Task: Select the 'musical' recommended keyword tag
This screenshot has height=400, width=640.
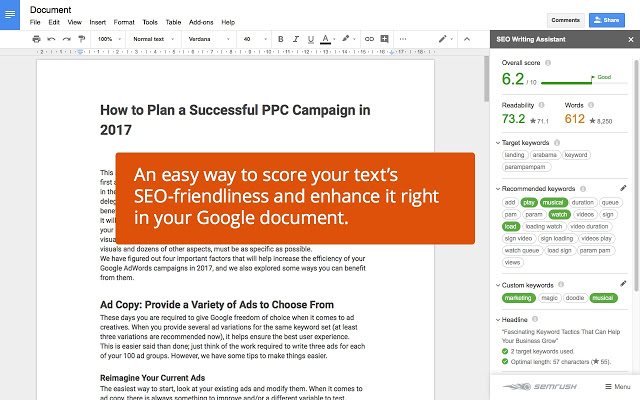Action: tap(553, 202)
